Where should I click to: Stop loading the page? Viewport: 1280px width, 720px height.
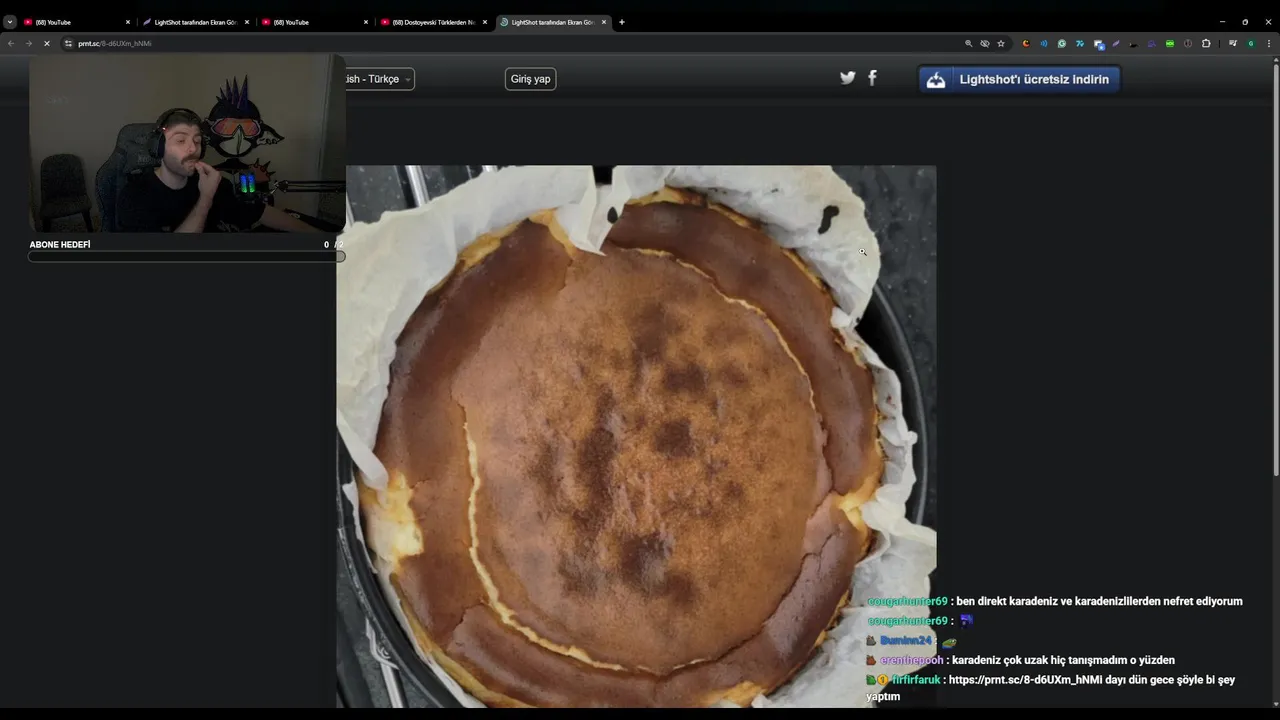tap(46, 44)
